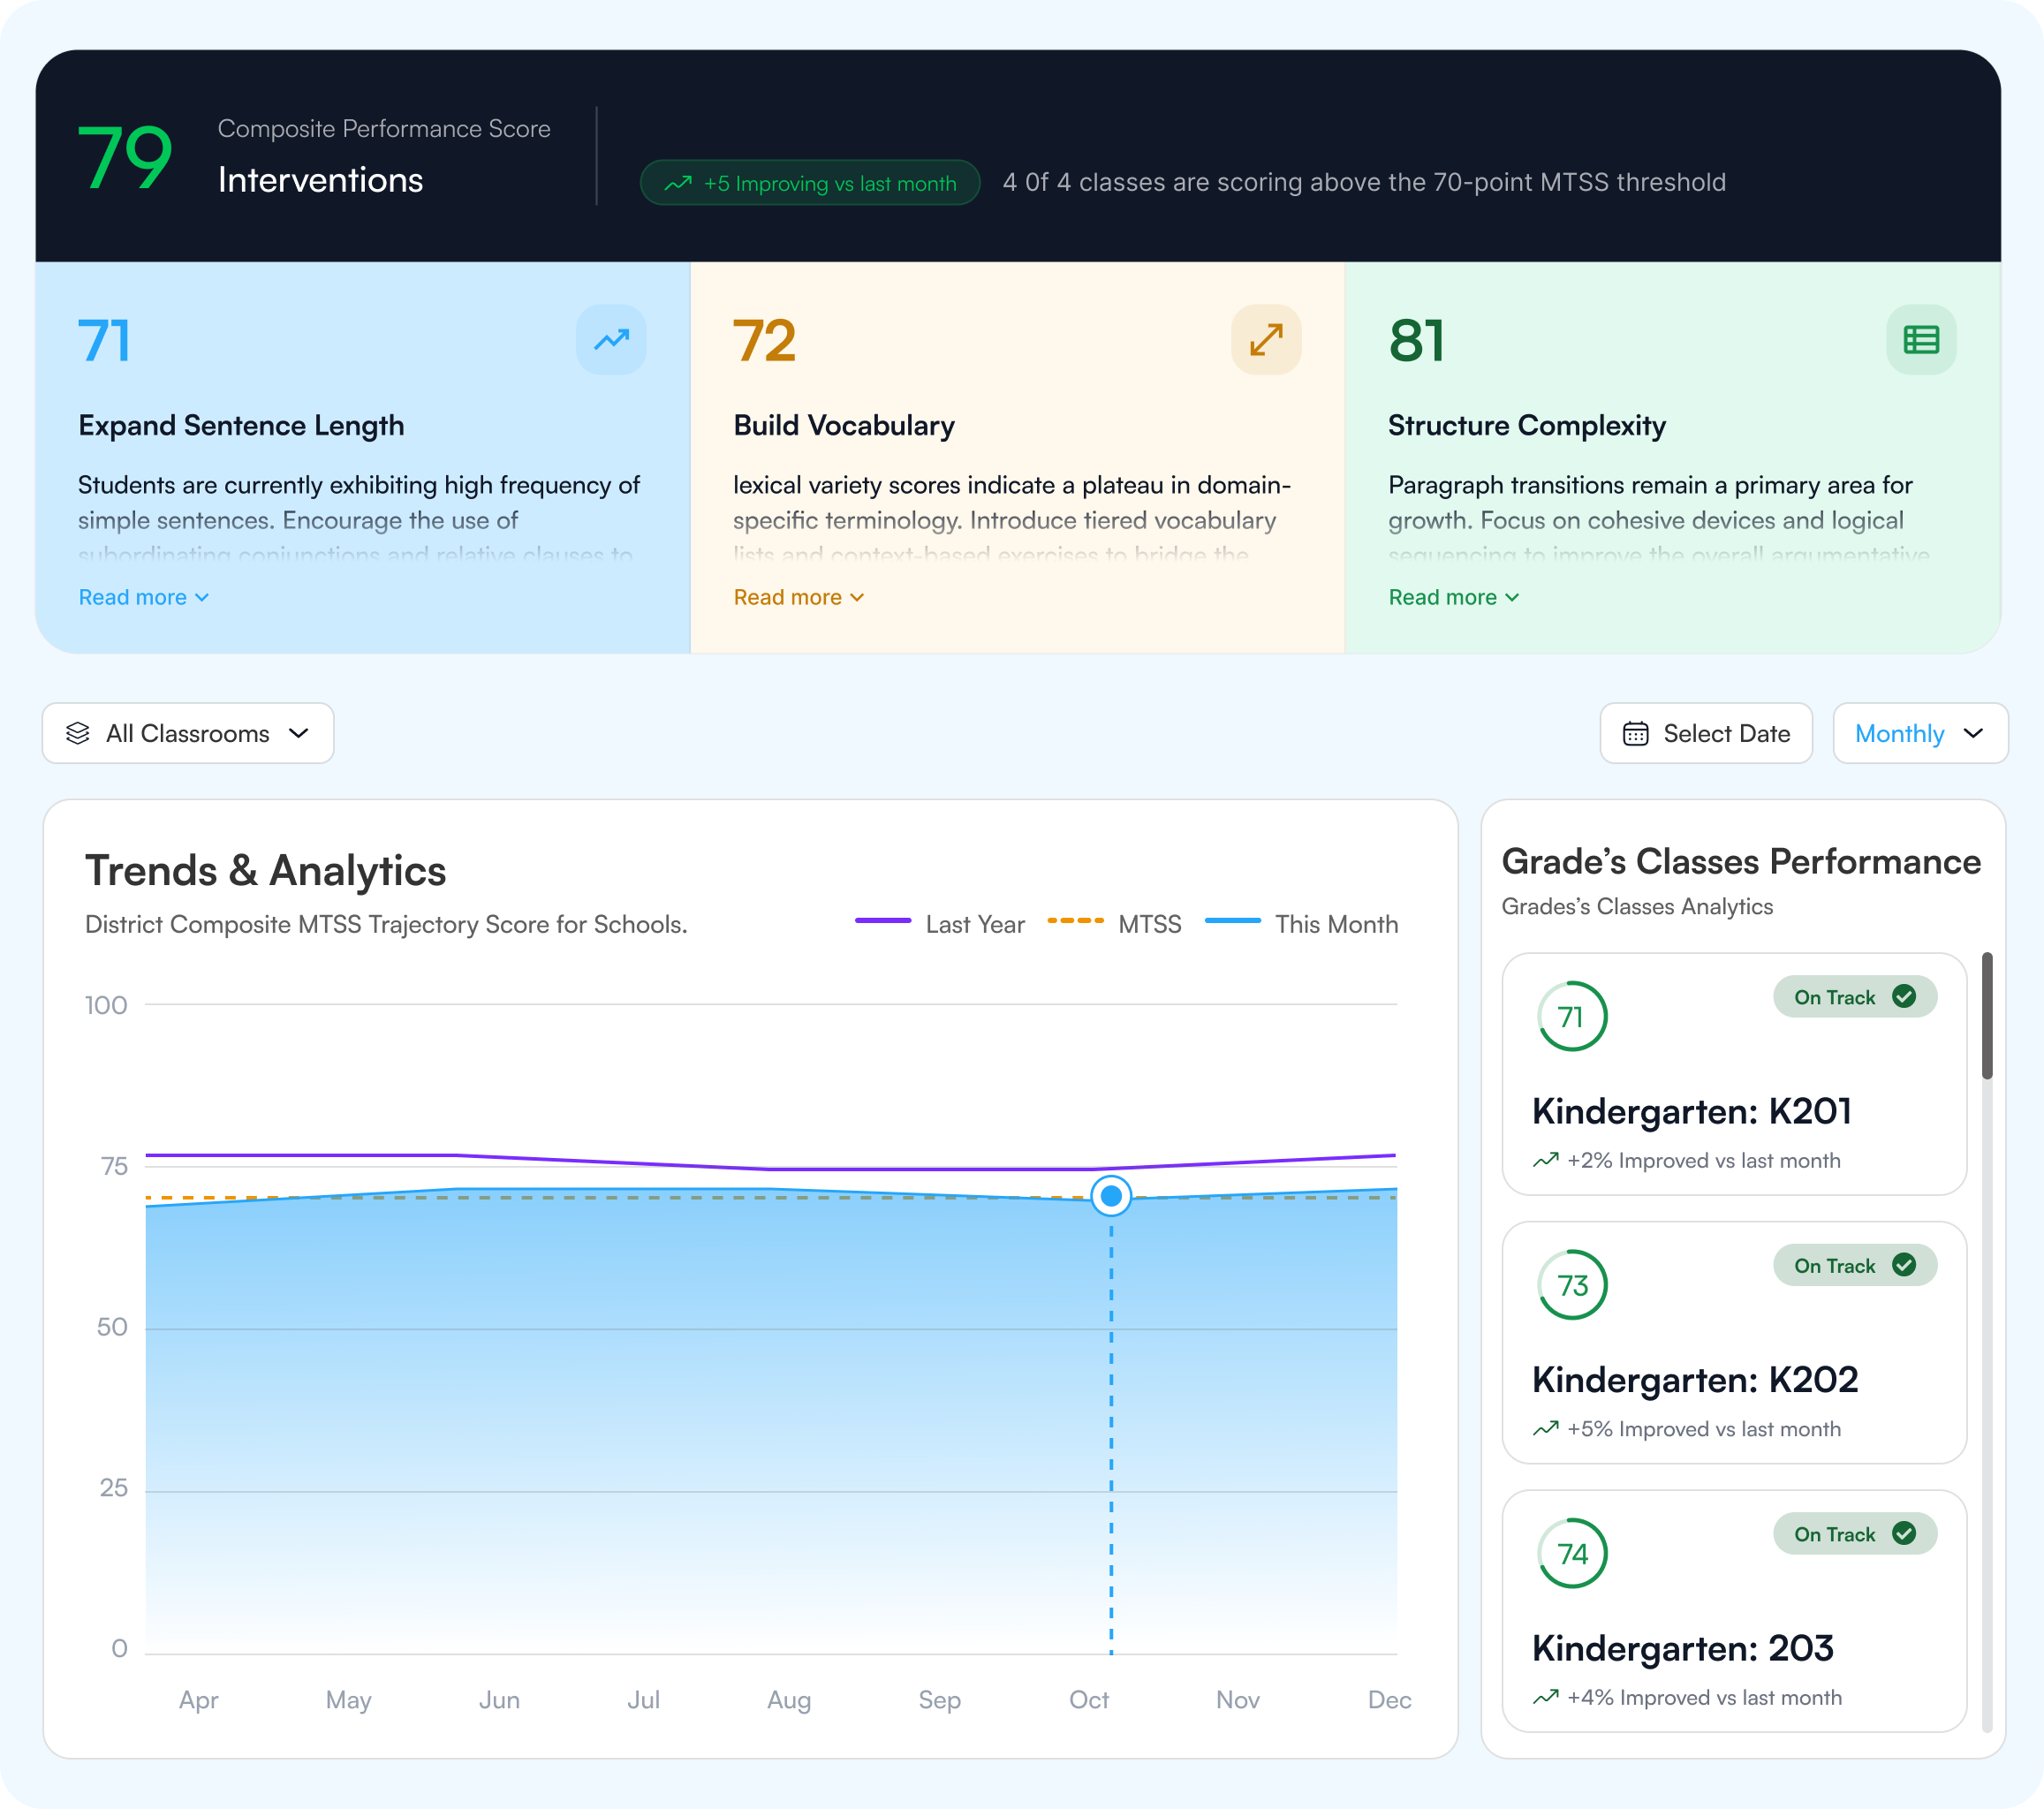Click the trend arrow beside +2% Improved
The image size is (2044, 1809).
[x=1546, y=1161]
